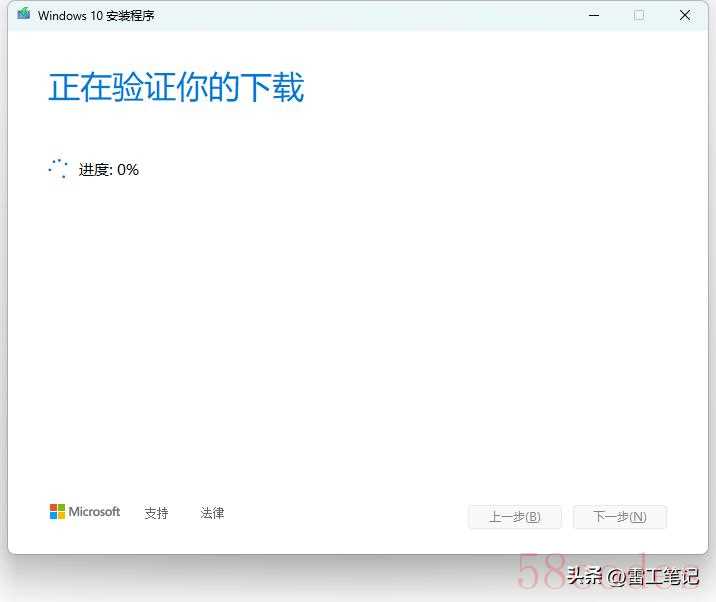The width and height of the screenshot is (716, 602).
Task: Click the spinning progress indicator
Action: (58, 169)
